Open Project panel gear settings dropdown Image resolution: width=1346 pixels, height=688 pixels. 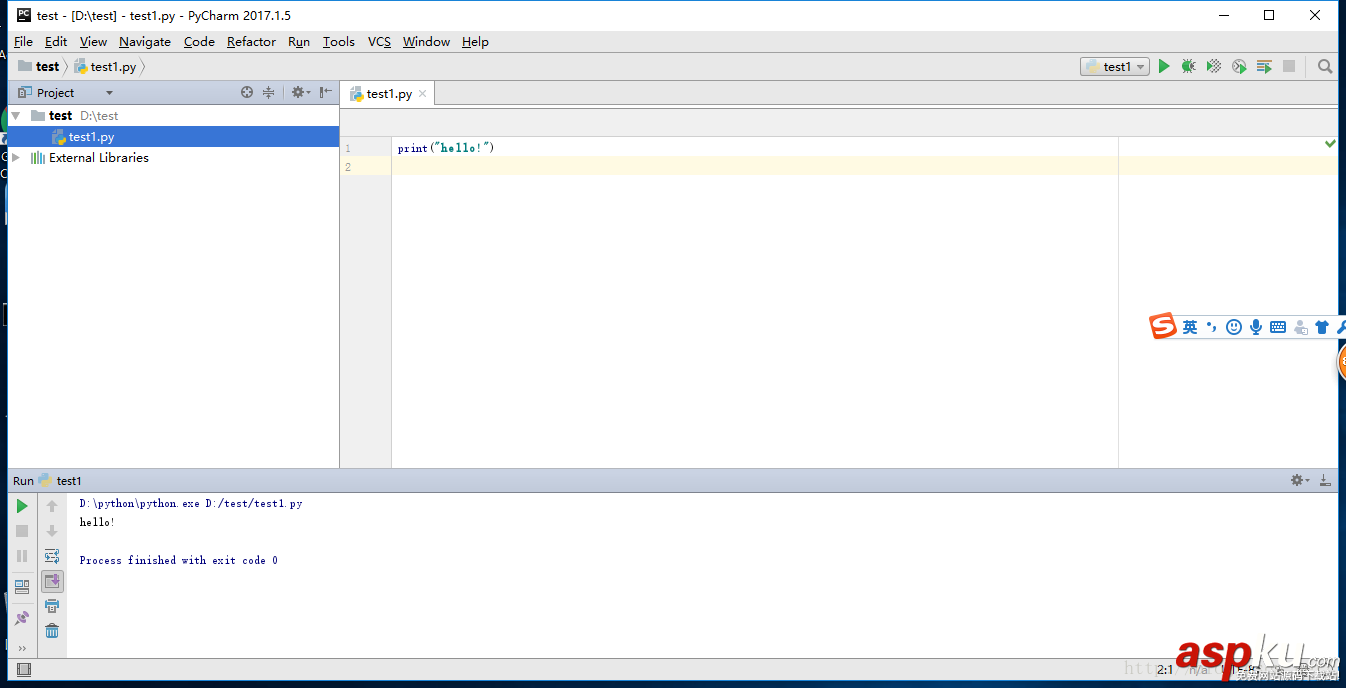click(x=300, y=92)
